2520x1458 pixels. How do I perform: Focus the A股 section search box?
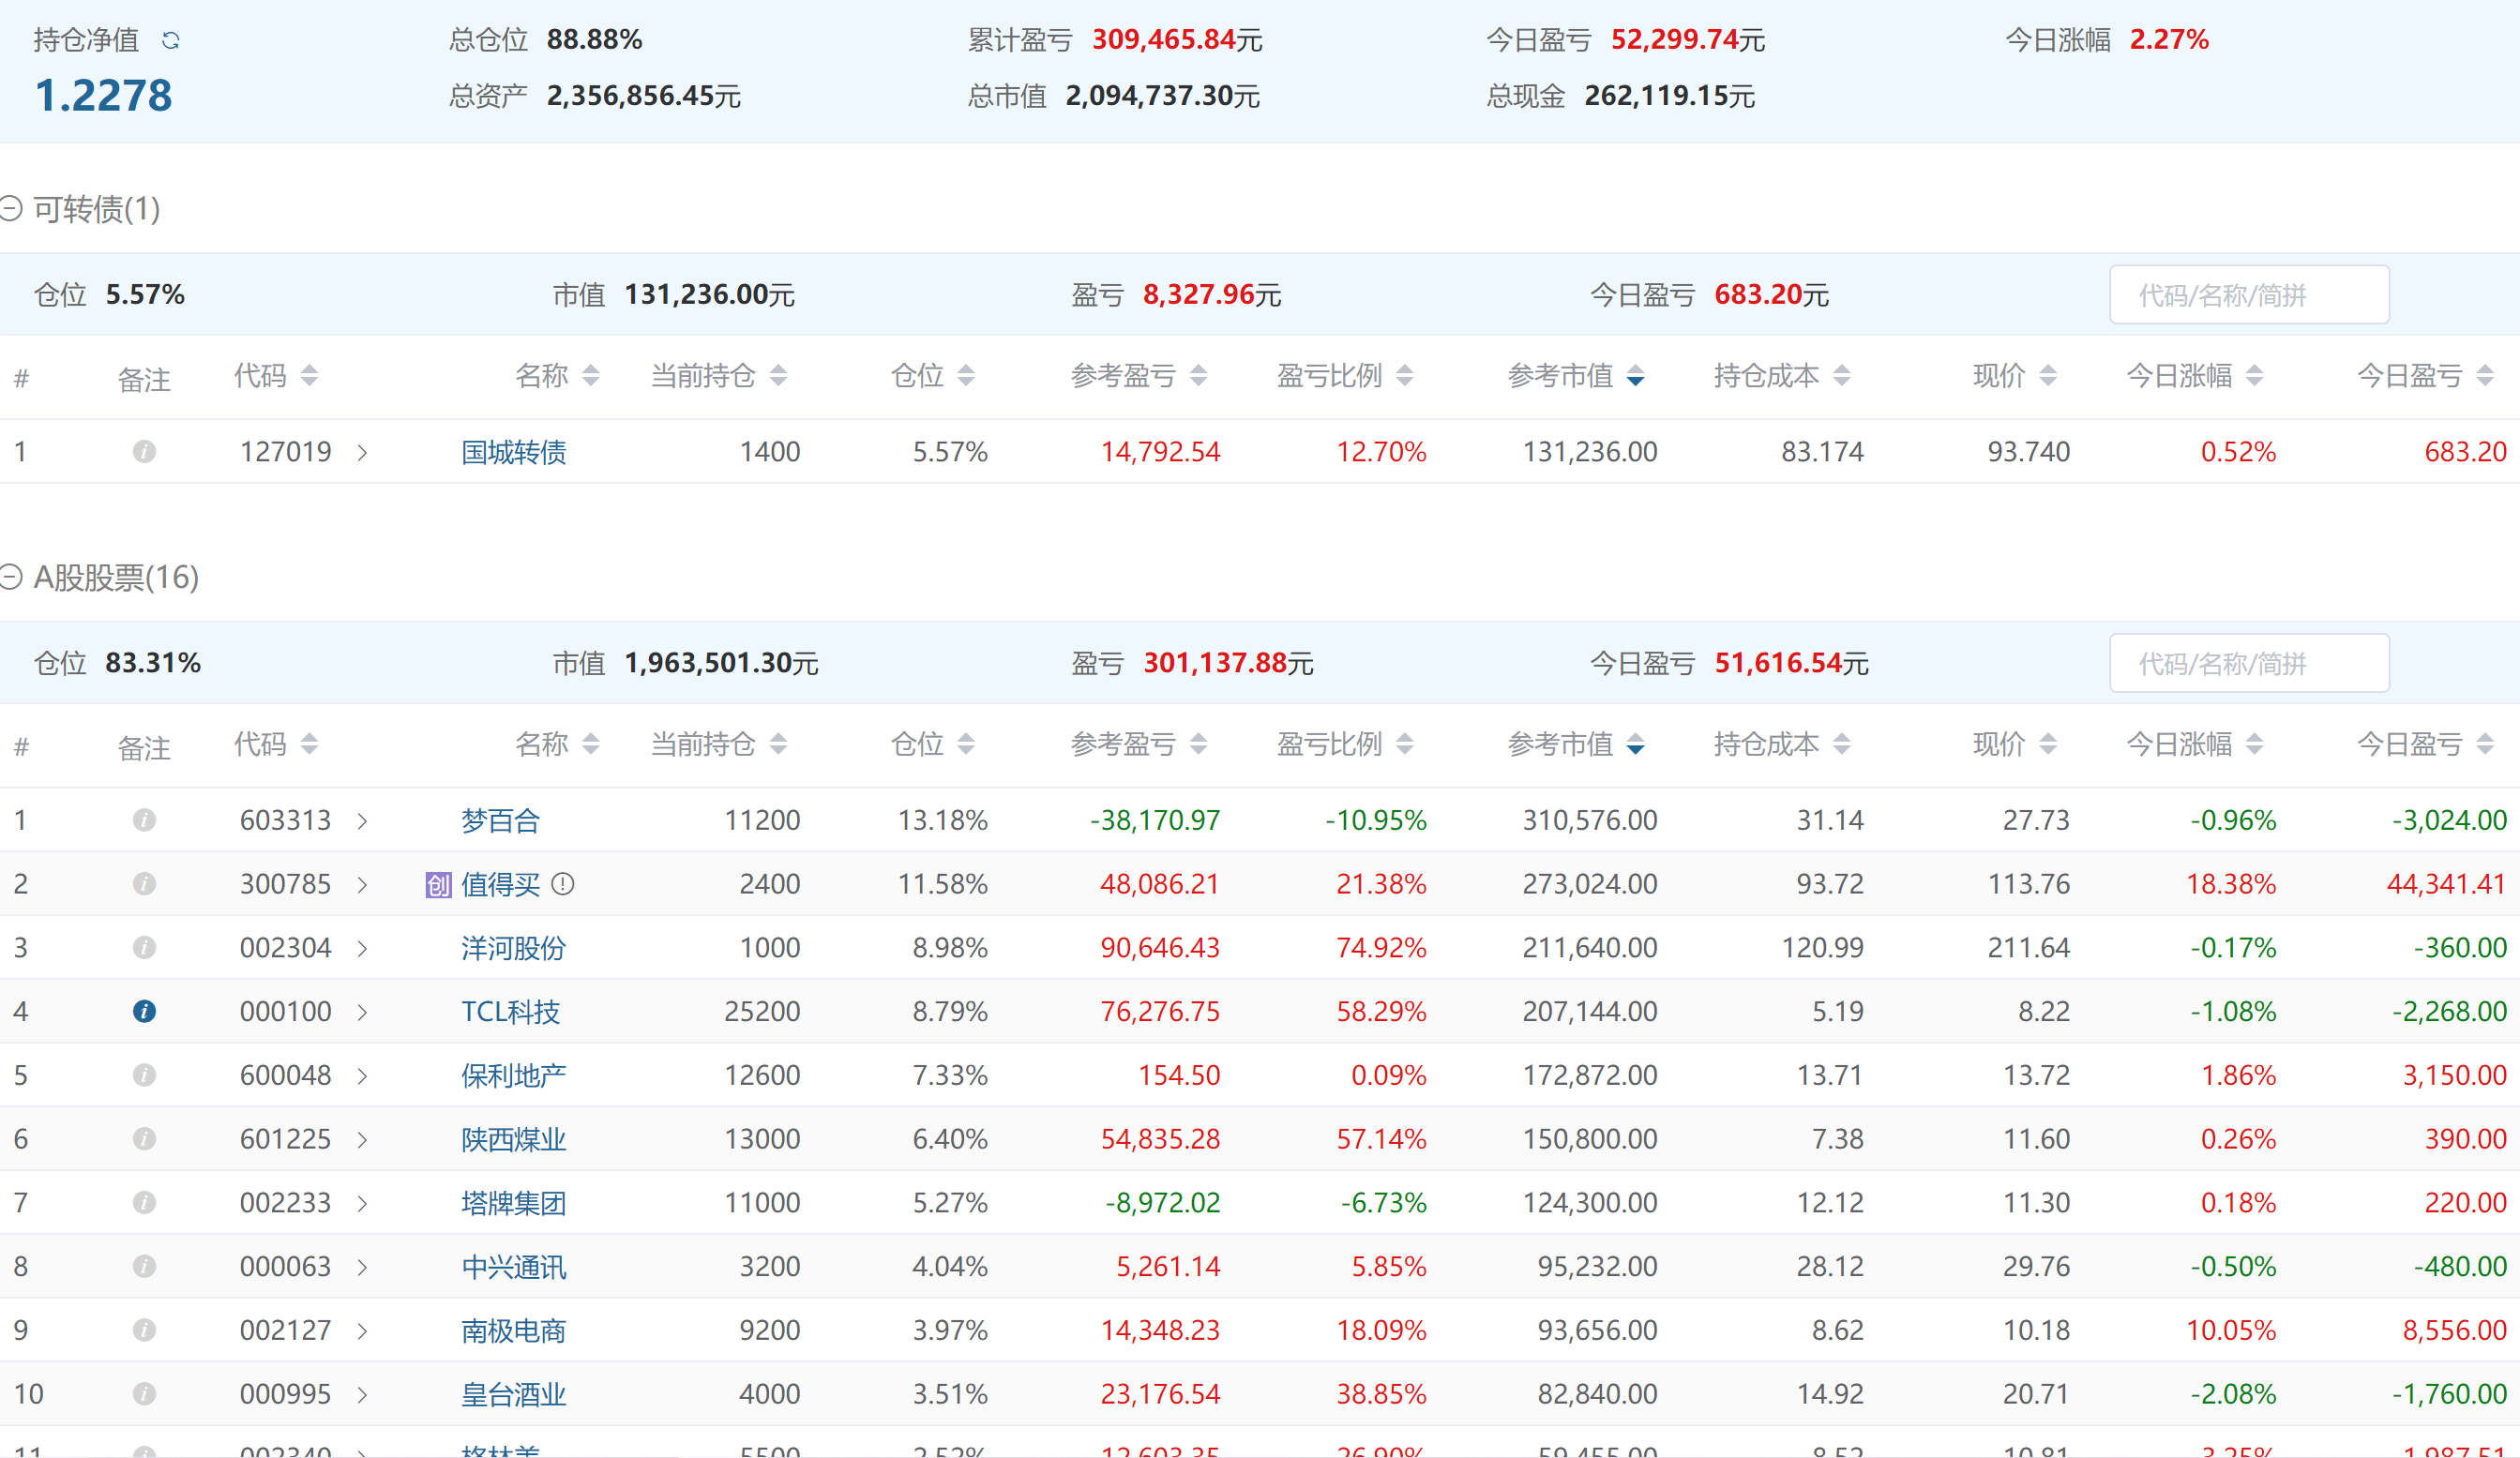[2248, 663]
